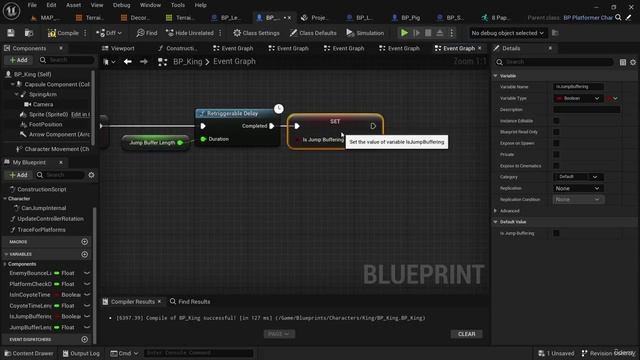Screen dimensions: 640x360
Task: Close the active Event Graph tab
Action: 480,48
